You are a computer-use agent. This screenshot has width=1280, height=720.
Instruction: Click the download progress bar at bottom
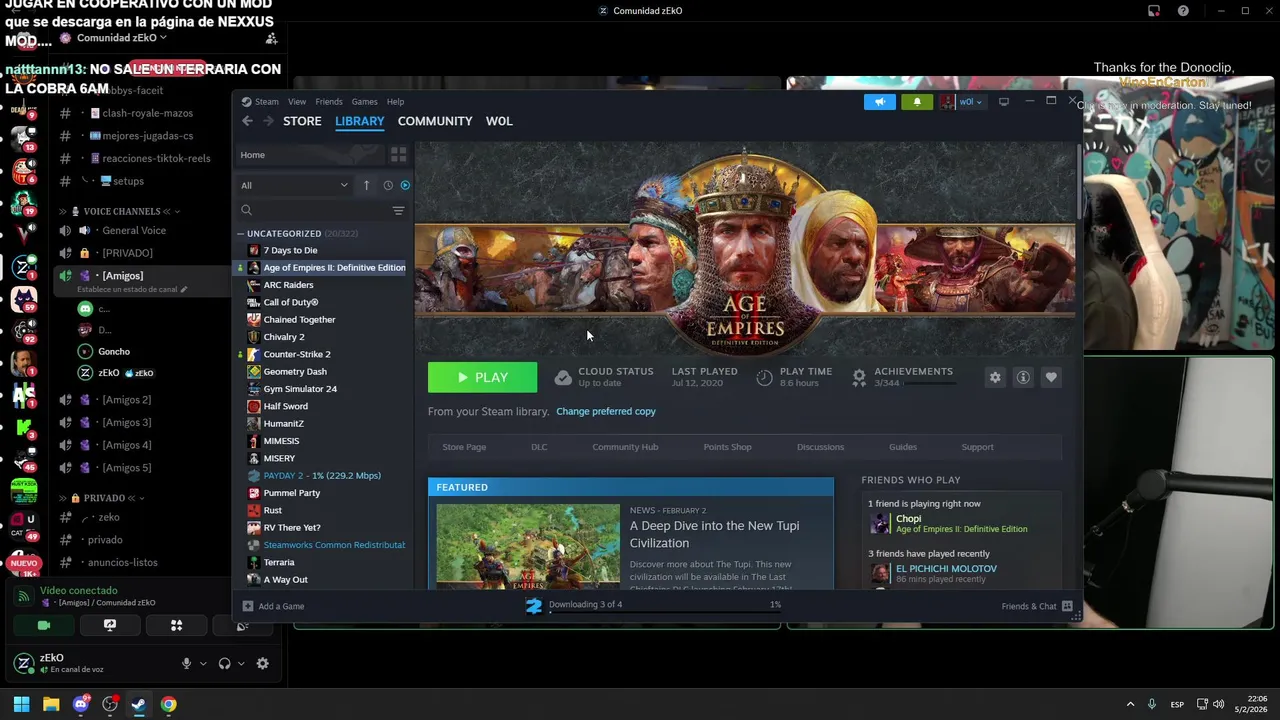(665, 611)
